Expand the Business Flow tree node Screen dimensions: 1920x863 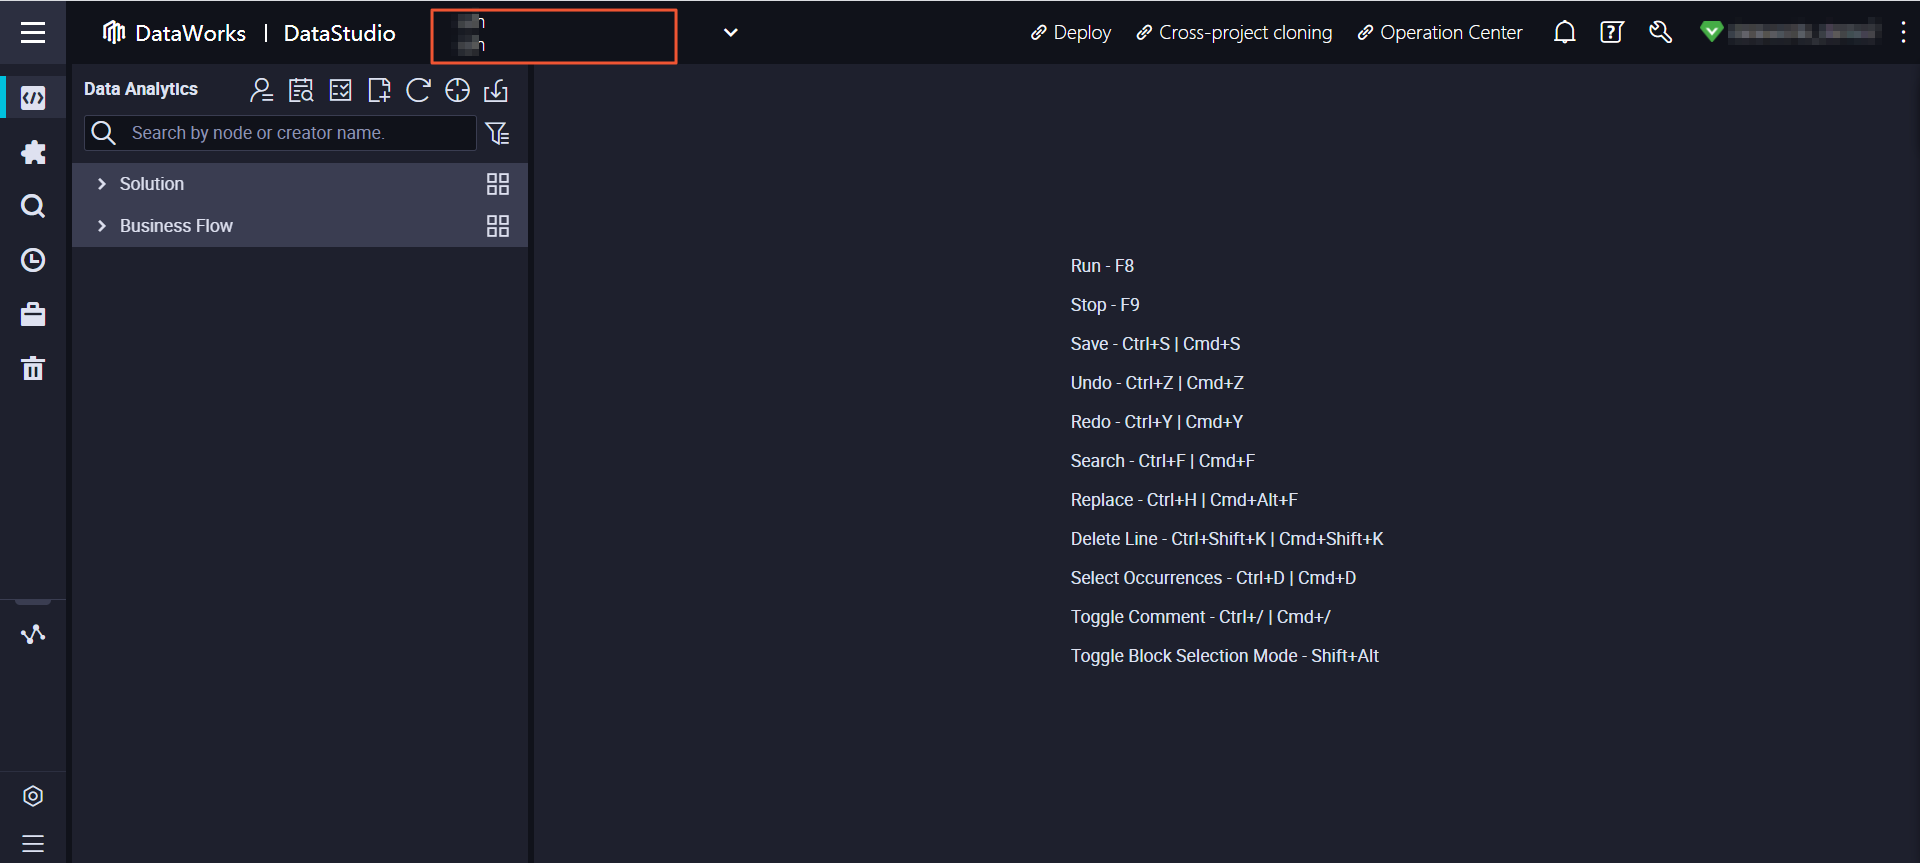pos(102,226)
